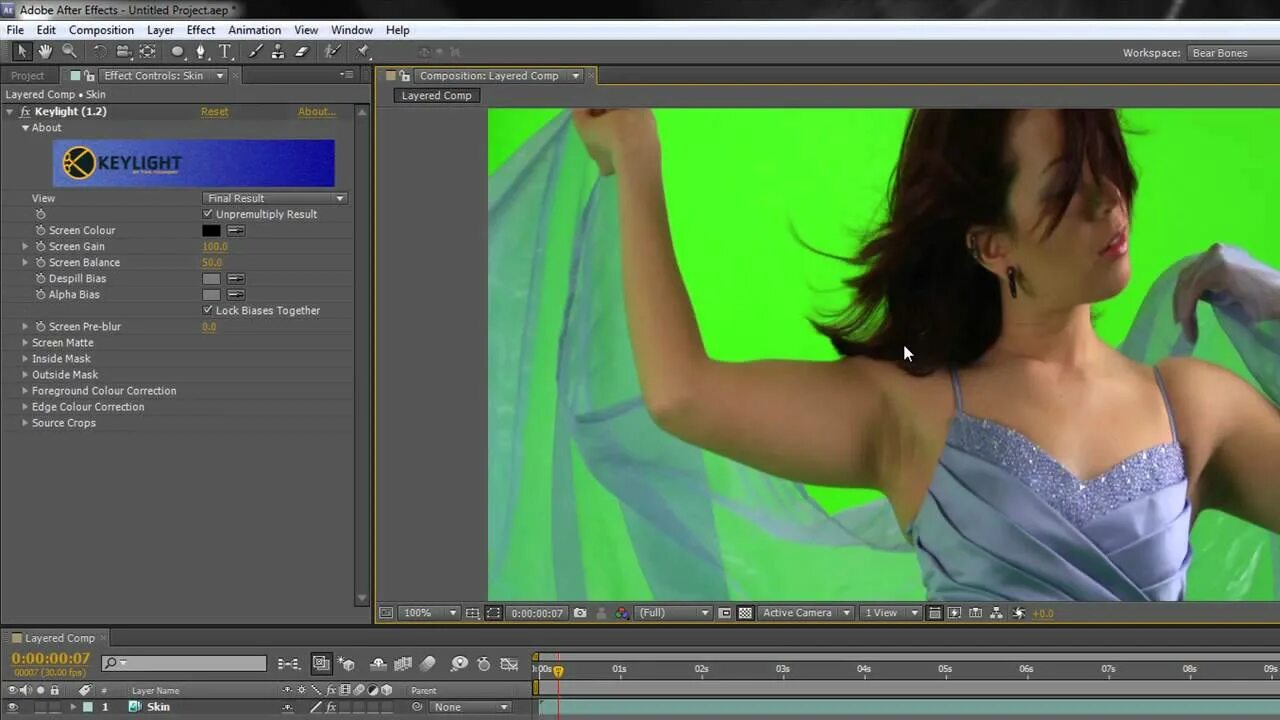The image size is (1280, 720).
Task: Click the Screen Colour swatch
Action: 210,230
